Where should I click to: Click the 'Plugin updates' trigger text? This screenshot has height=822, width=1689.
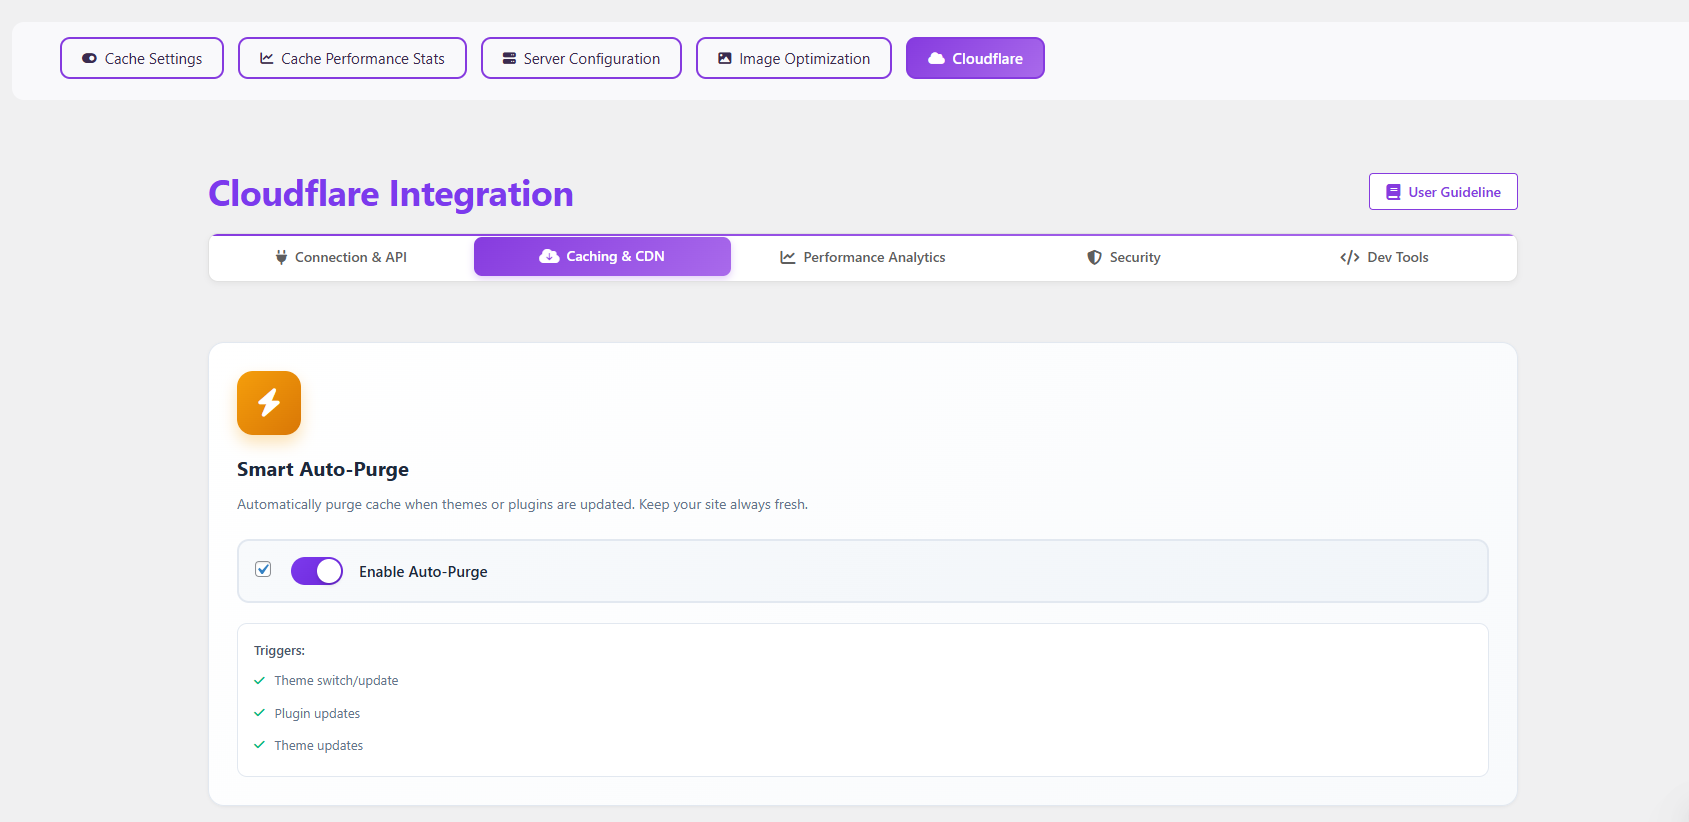[317, 714]
